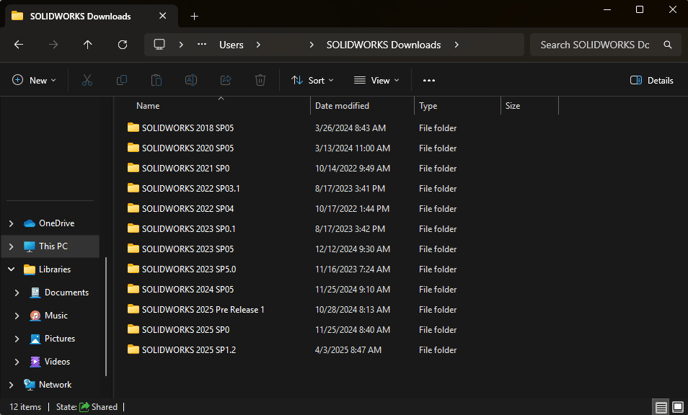Select Network in navigation pane

[55, 385]
